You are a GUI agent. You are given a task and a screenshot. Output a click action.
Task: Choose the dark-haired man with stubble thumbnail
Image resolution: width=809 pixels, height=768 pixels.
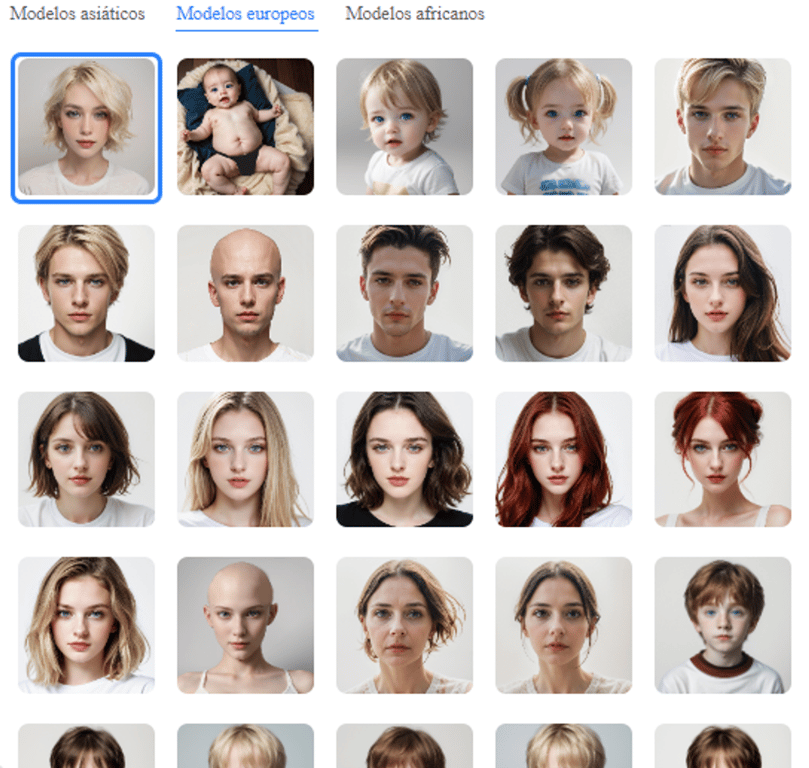click(x=404, y=293)
